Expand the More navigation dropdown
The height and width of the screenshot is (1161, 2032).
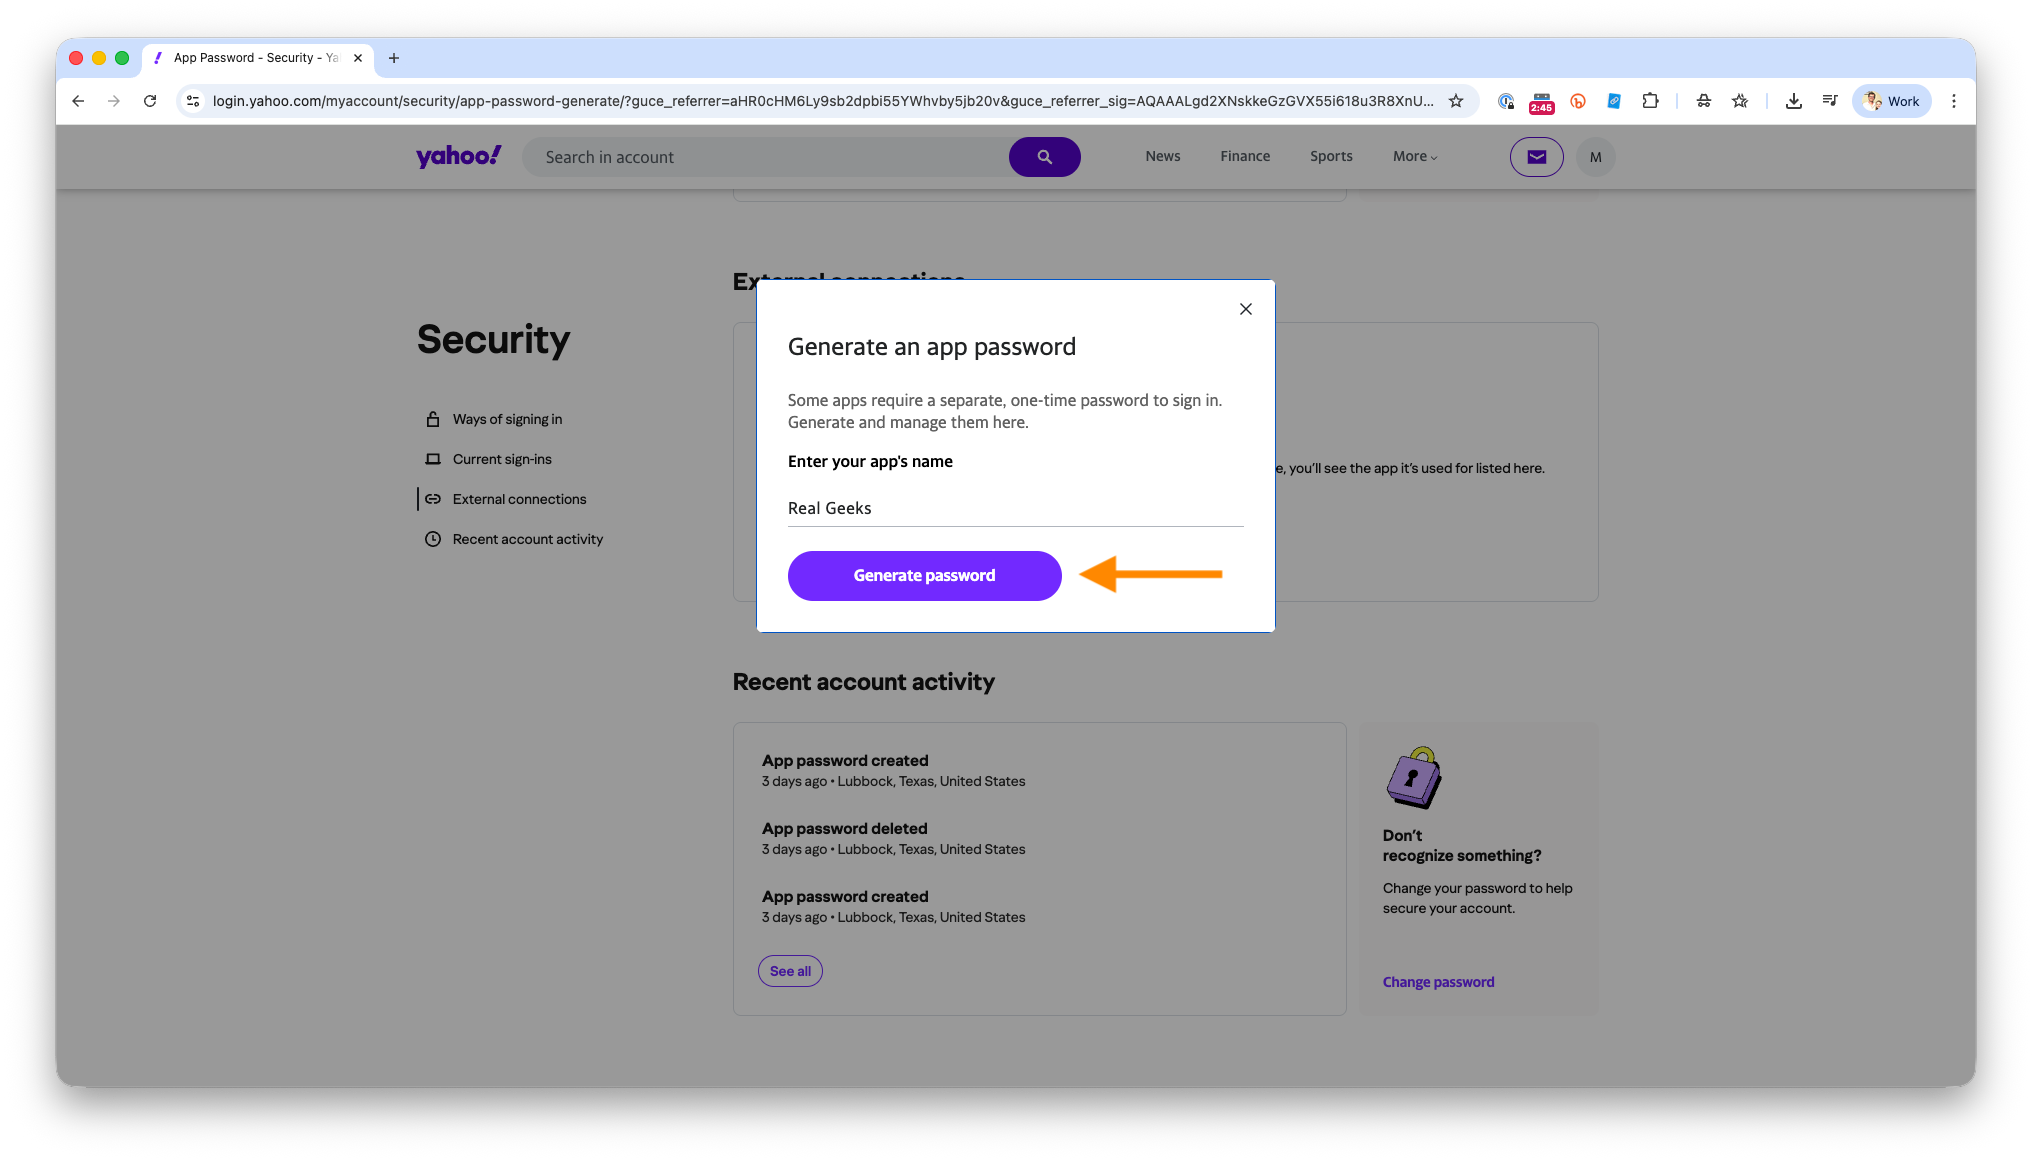(1414, 156)
